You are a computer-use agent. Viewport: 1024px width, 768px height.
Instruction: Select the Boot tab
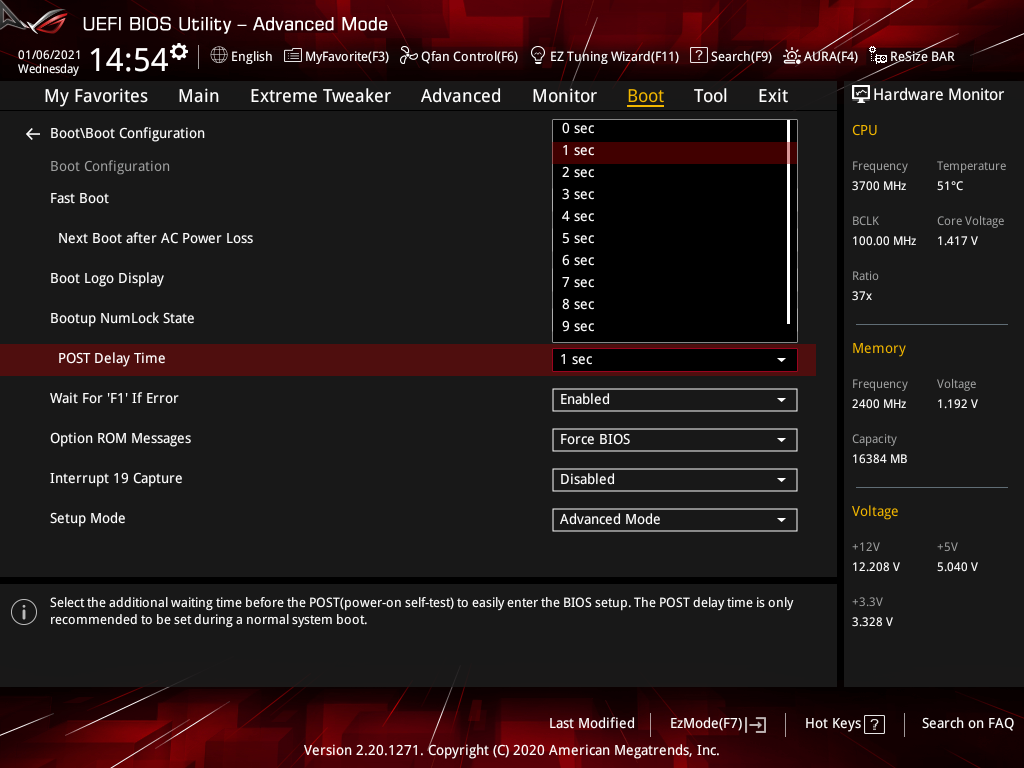pyautogui.click(x=645, y=96)
